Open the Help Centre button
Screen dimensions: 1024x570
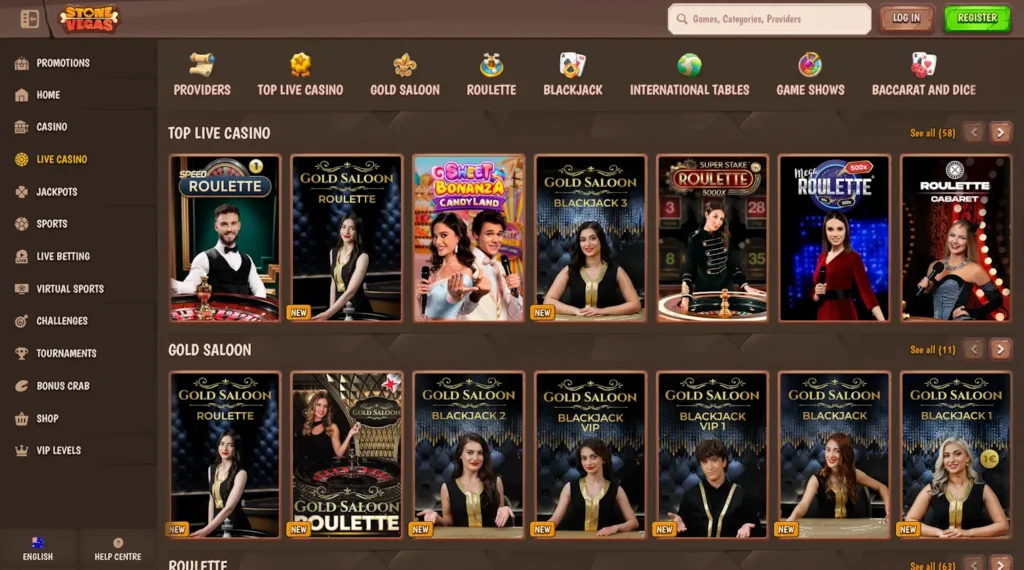(x=118, y=548)
